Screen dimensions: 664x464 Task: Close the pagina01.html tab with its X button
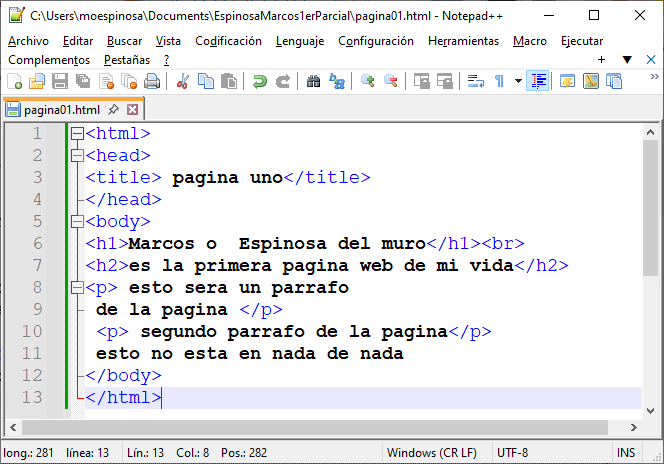(132, 109)
